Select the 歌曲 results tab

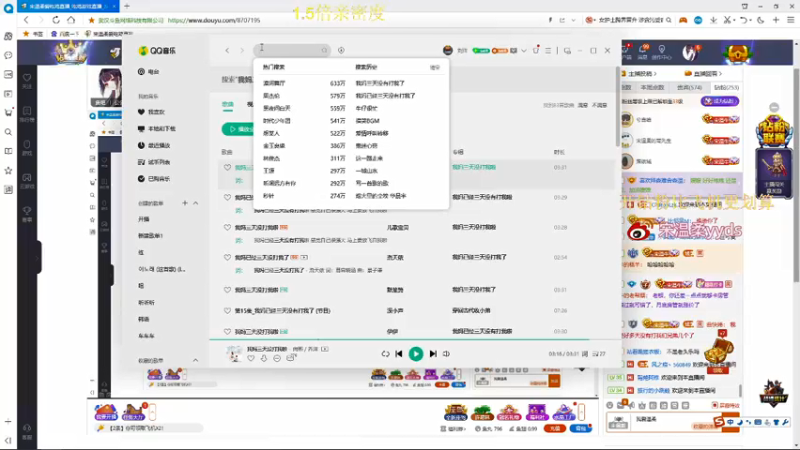pos(228,105)
